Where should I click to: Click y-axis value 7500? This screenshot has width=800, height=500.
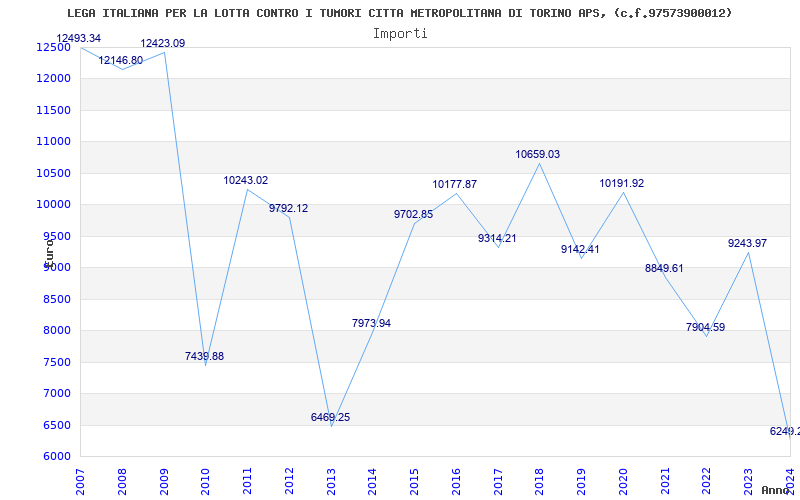tap(56, 362)
